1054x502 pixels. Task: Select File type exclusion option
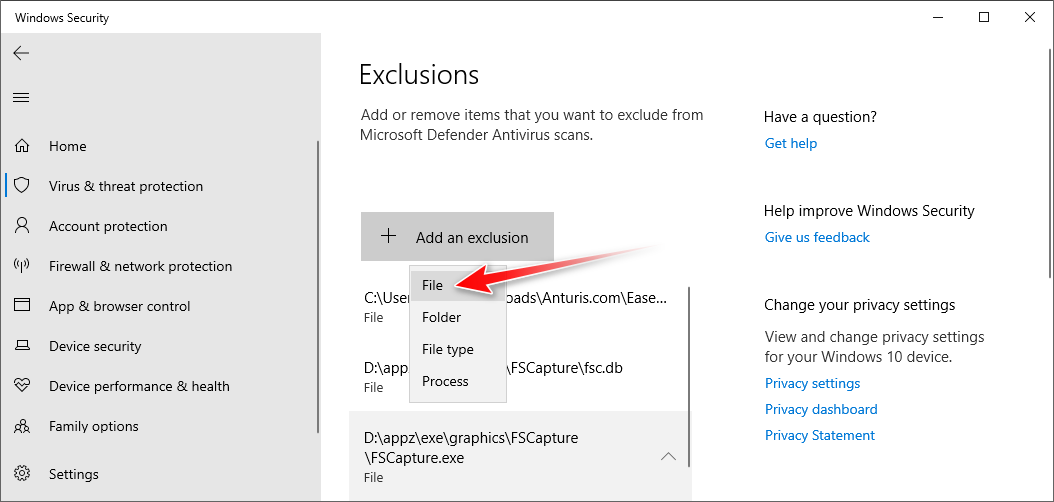click(x=447, y=349)
